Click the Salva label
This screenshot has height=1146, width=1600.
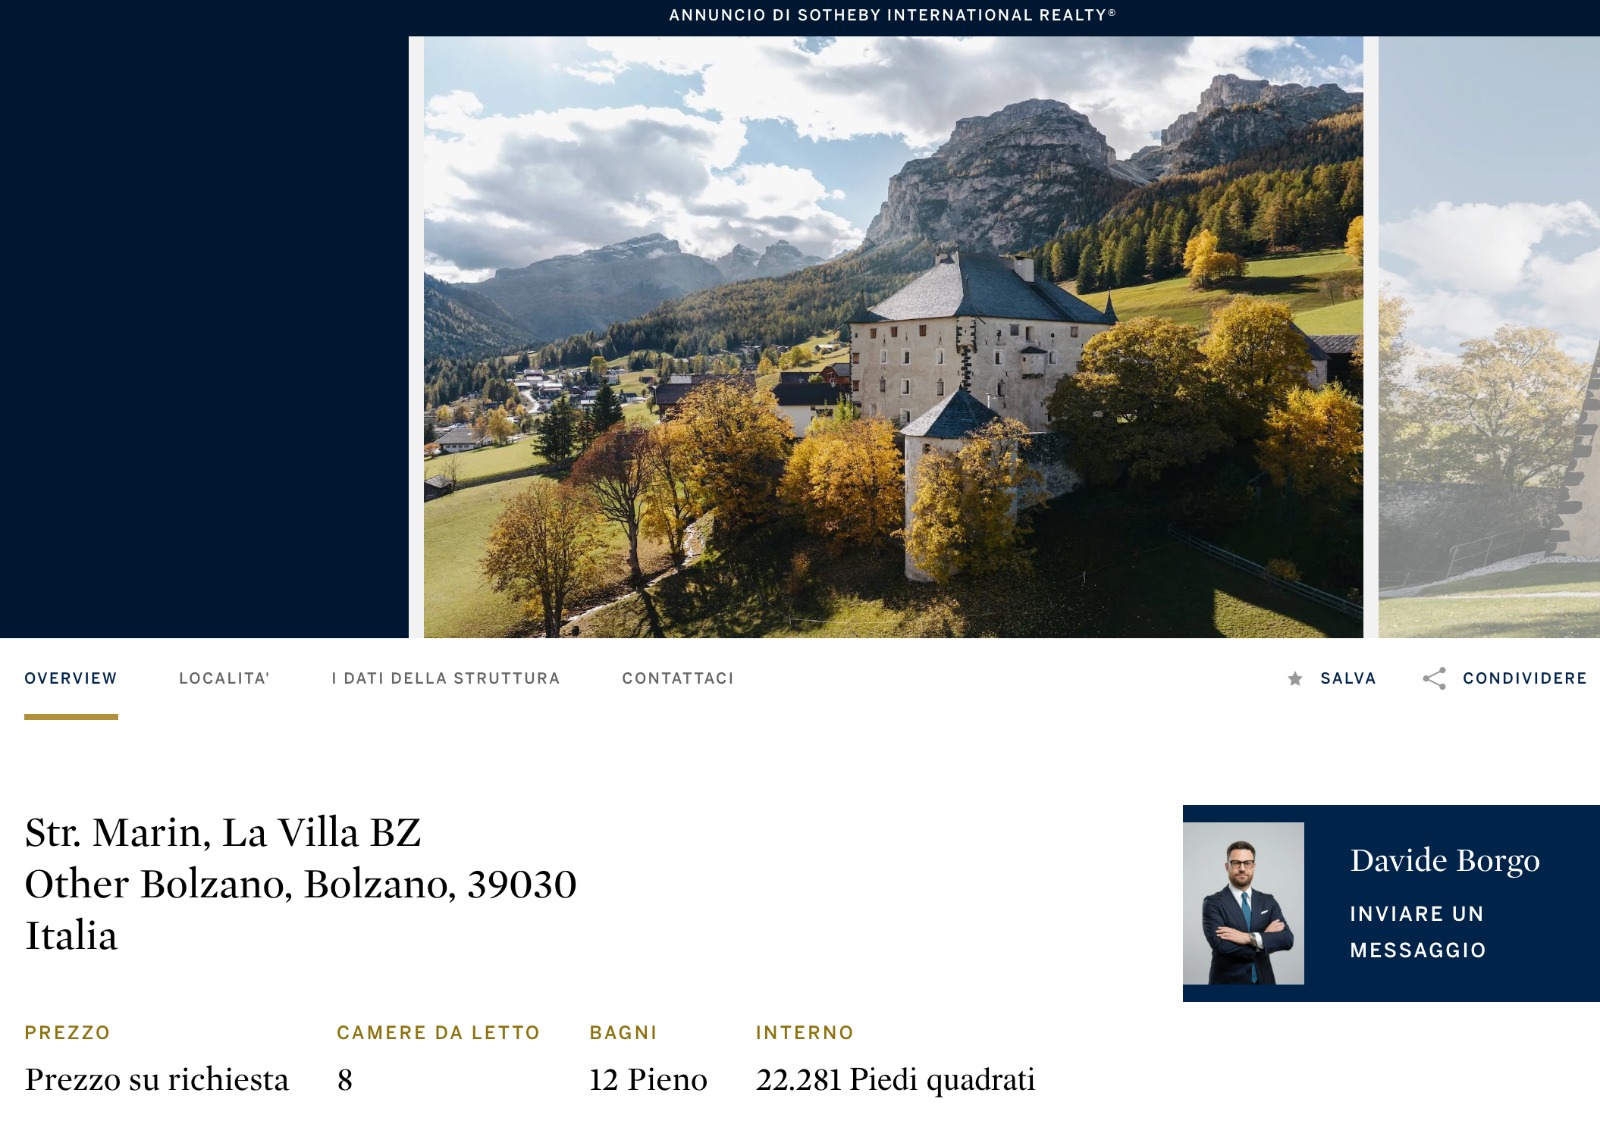(1348, 678)
